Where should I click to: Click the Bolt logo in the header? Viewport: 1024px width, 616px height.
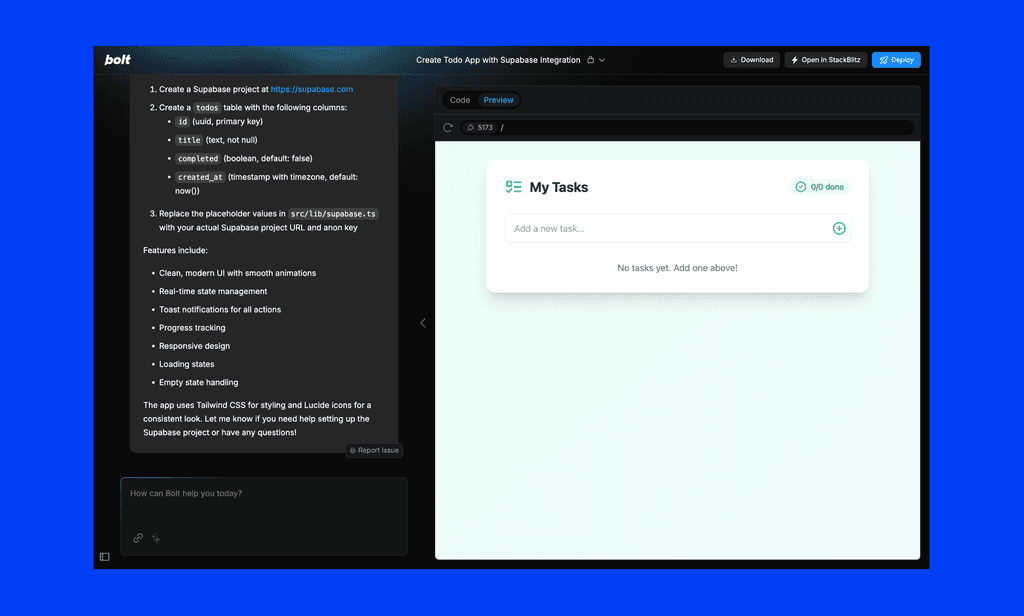[117, 59]
